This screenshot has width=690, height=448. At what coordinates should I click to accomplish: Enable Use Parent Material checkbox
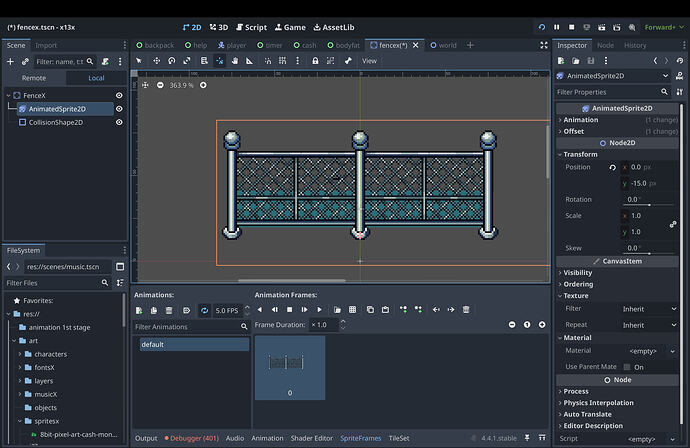click(626, 367)
